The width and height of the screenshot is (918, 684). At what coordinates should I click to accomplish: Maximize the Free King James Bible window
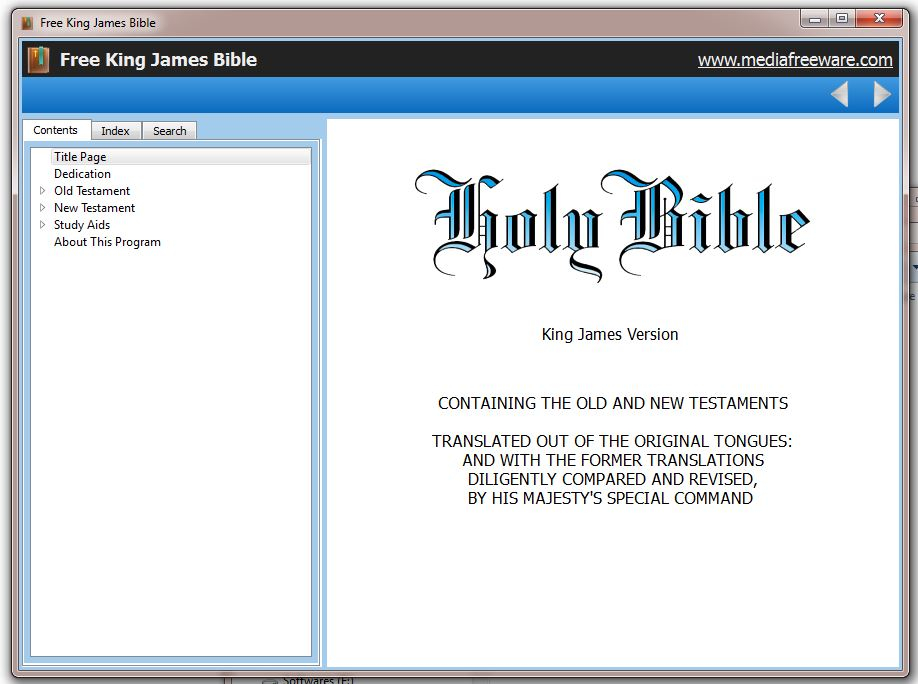click(x=842, y=18)
